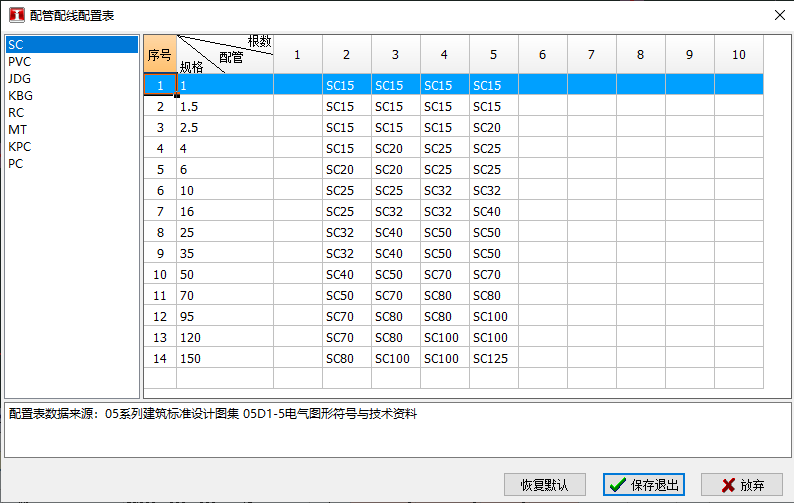Viewport: 794px width, 503px height.
Task: Select row header 7
Action: [x=160, y=211]
